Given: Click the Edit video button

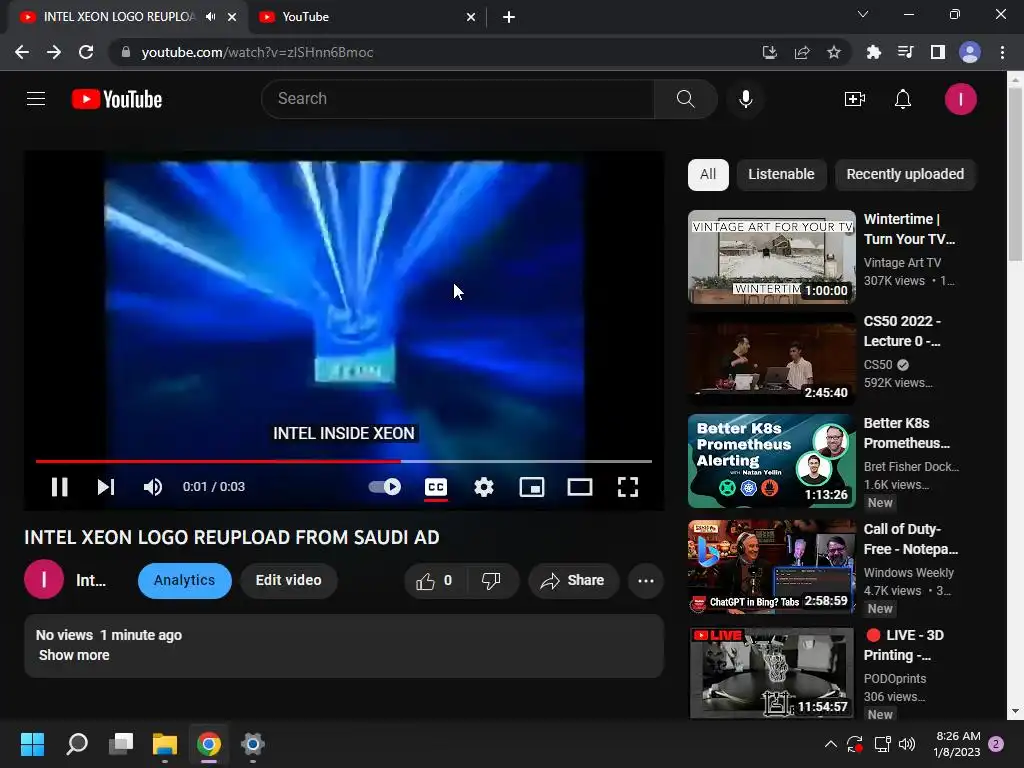Looking at the screenshot, I should tap(288, 580).
